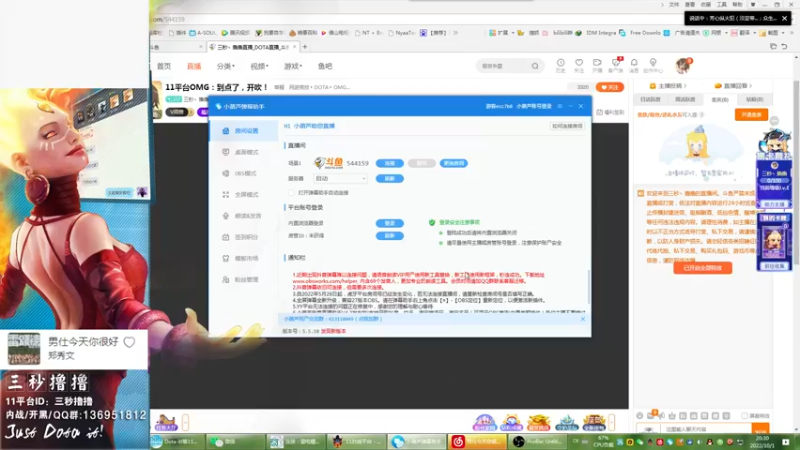The image size is (800, 450).
Task: Open the Douyu client download icon with badge
Action: [616, 65]
